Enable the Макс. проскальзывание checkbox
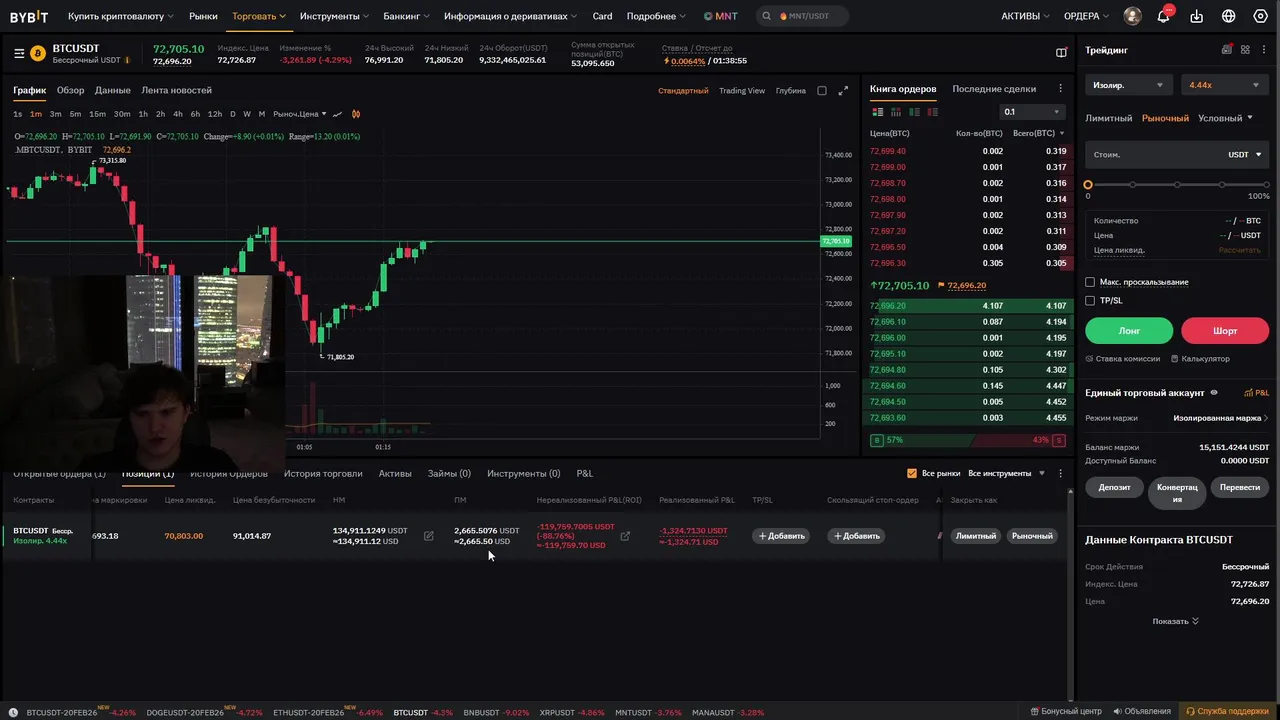The width and height of the screenshot is (1280, 720). coord(1090,282)
